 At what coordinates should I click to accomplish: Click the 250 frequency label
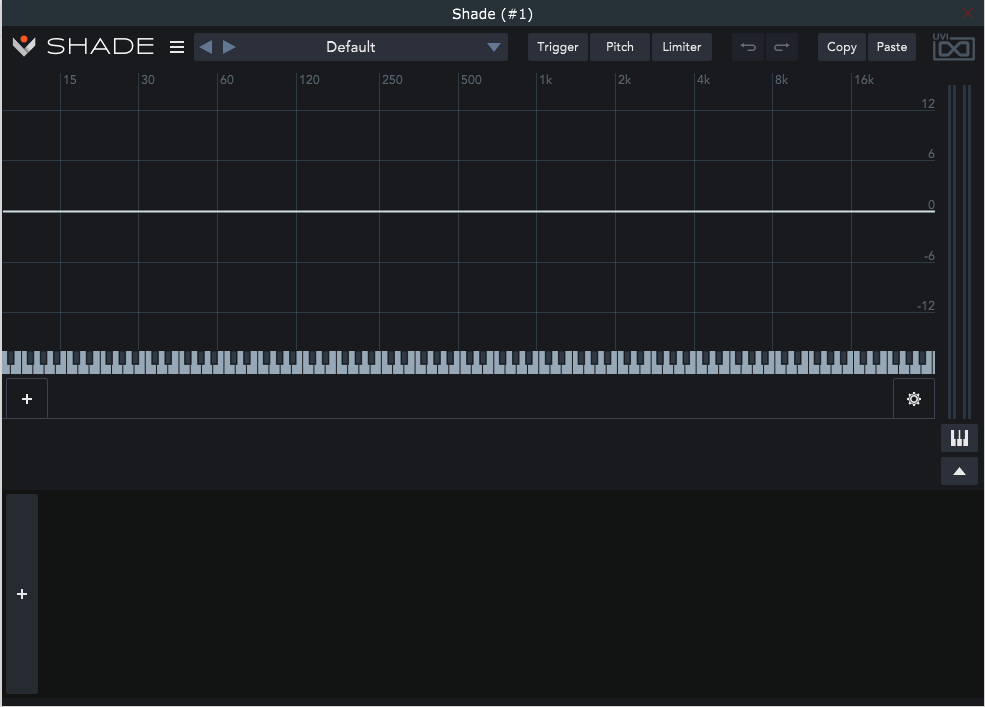point(393,80)
